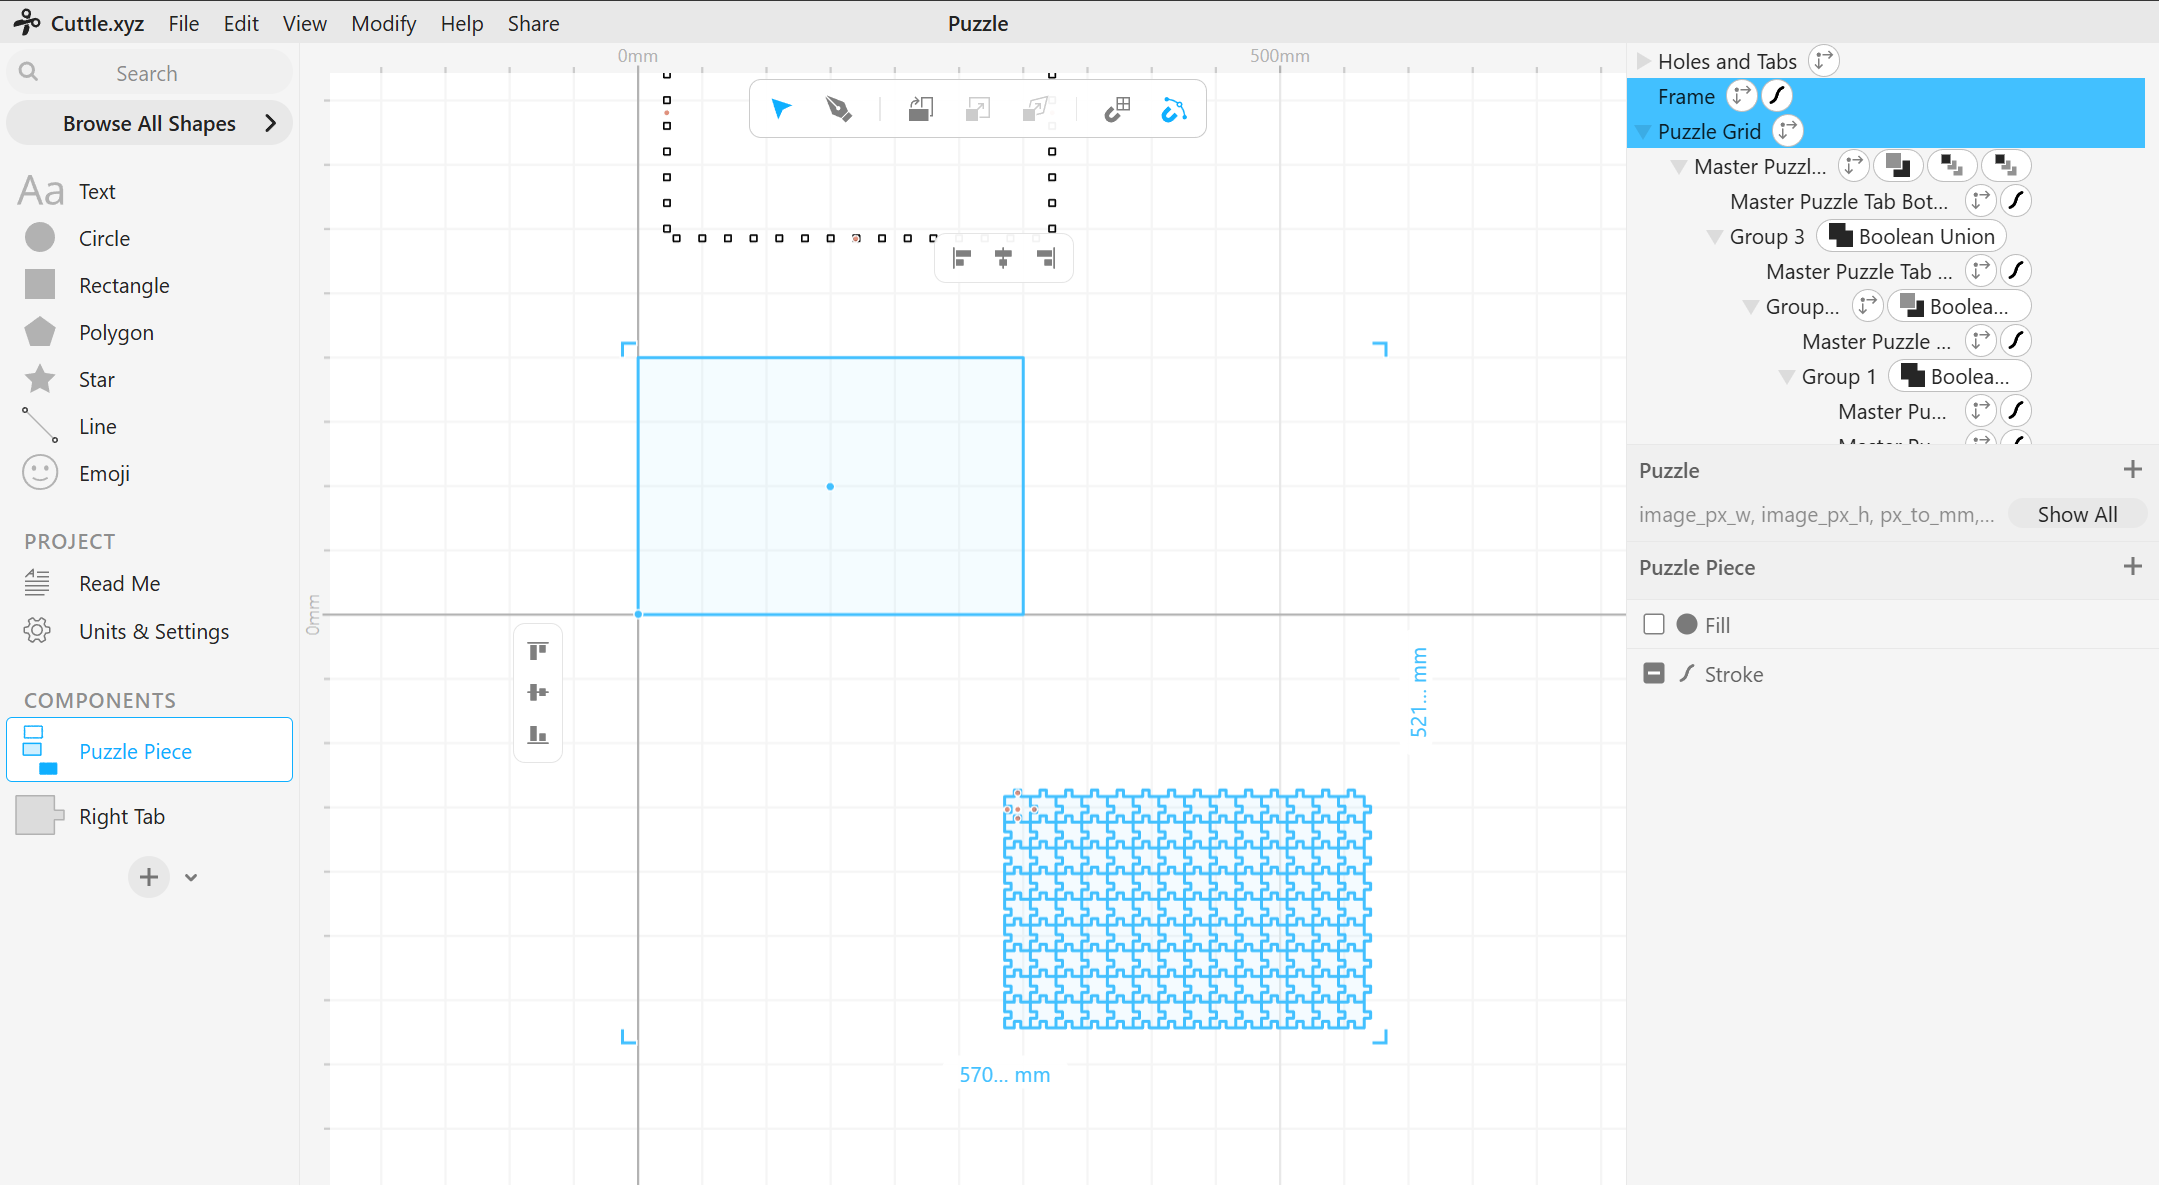Toggle snap to geometry magnet

[x=1174, y=109]
